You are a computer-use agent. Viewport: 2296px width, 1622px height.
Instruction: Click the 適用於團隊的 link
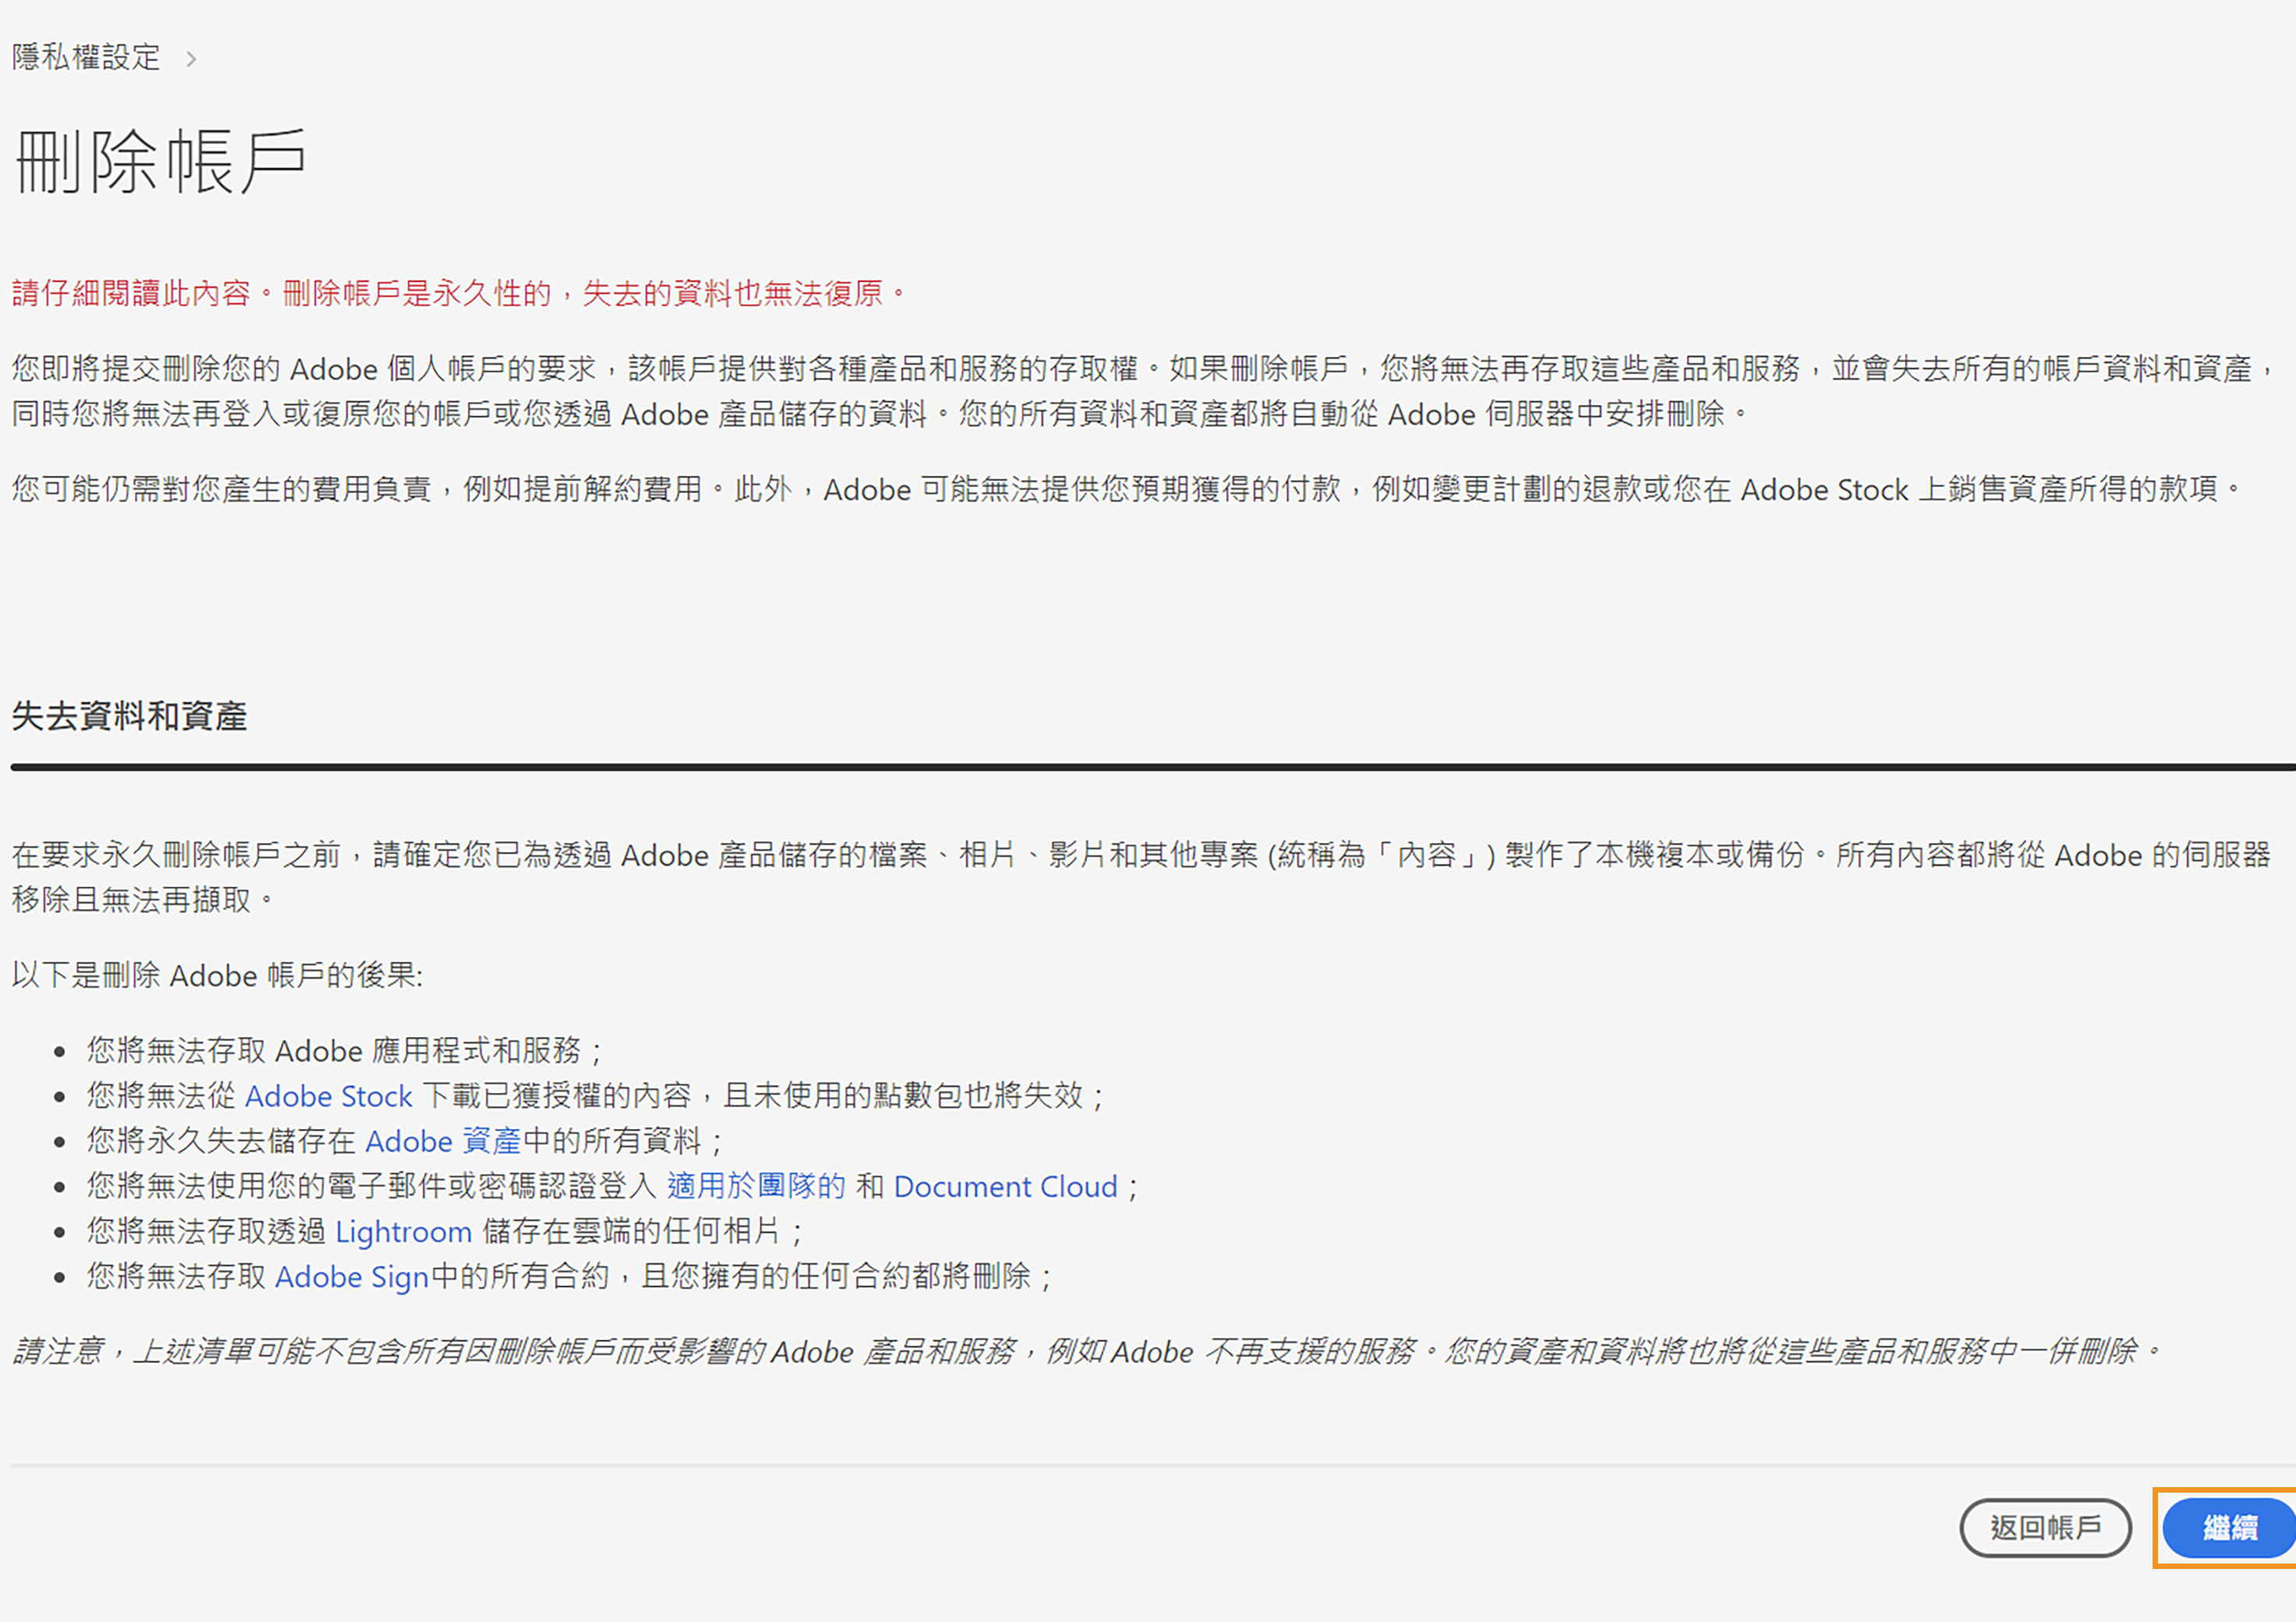756,1186
